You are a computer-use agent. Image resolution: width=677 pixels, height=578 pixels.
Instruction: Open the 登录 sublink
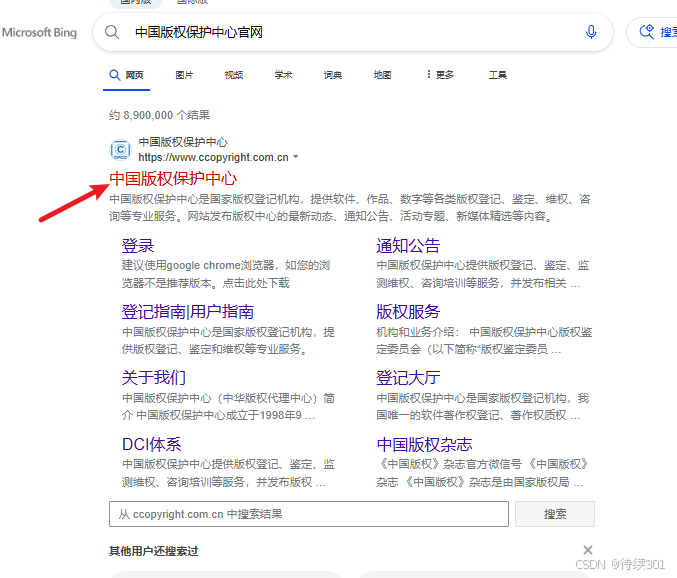(x=138, y=246)
